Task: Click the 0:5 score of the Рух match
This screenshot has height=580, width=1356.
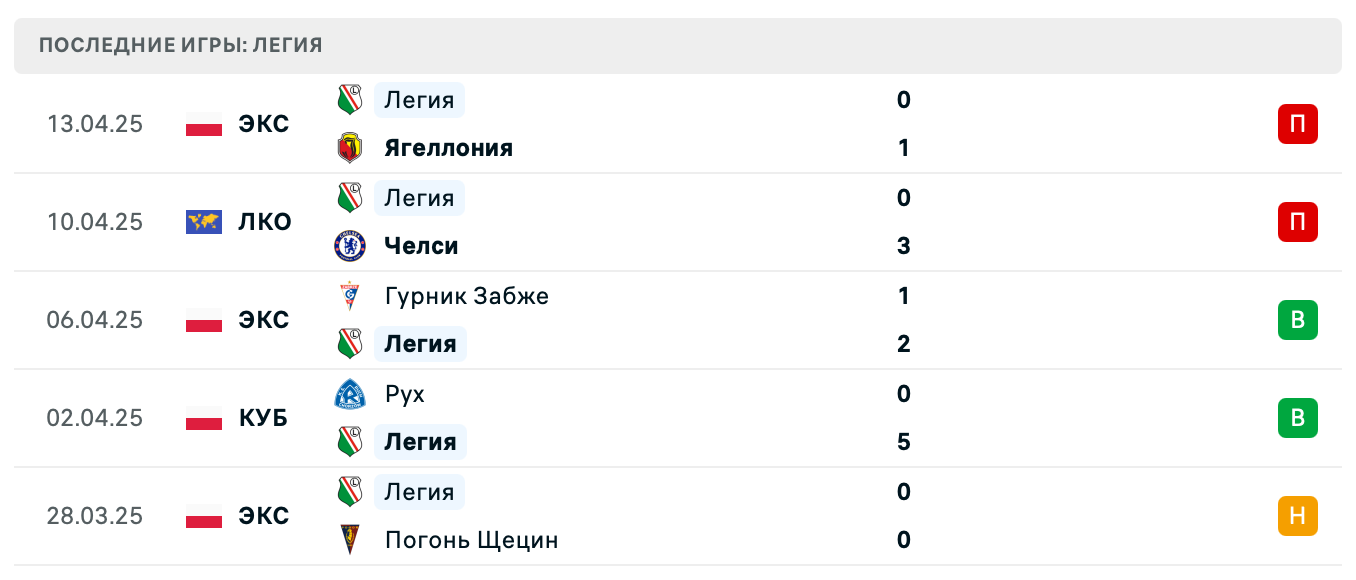Action: [904, 419]
